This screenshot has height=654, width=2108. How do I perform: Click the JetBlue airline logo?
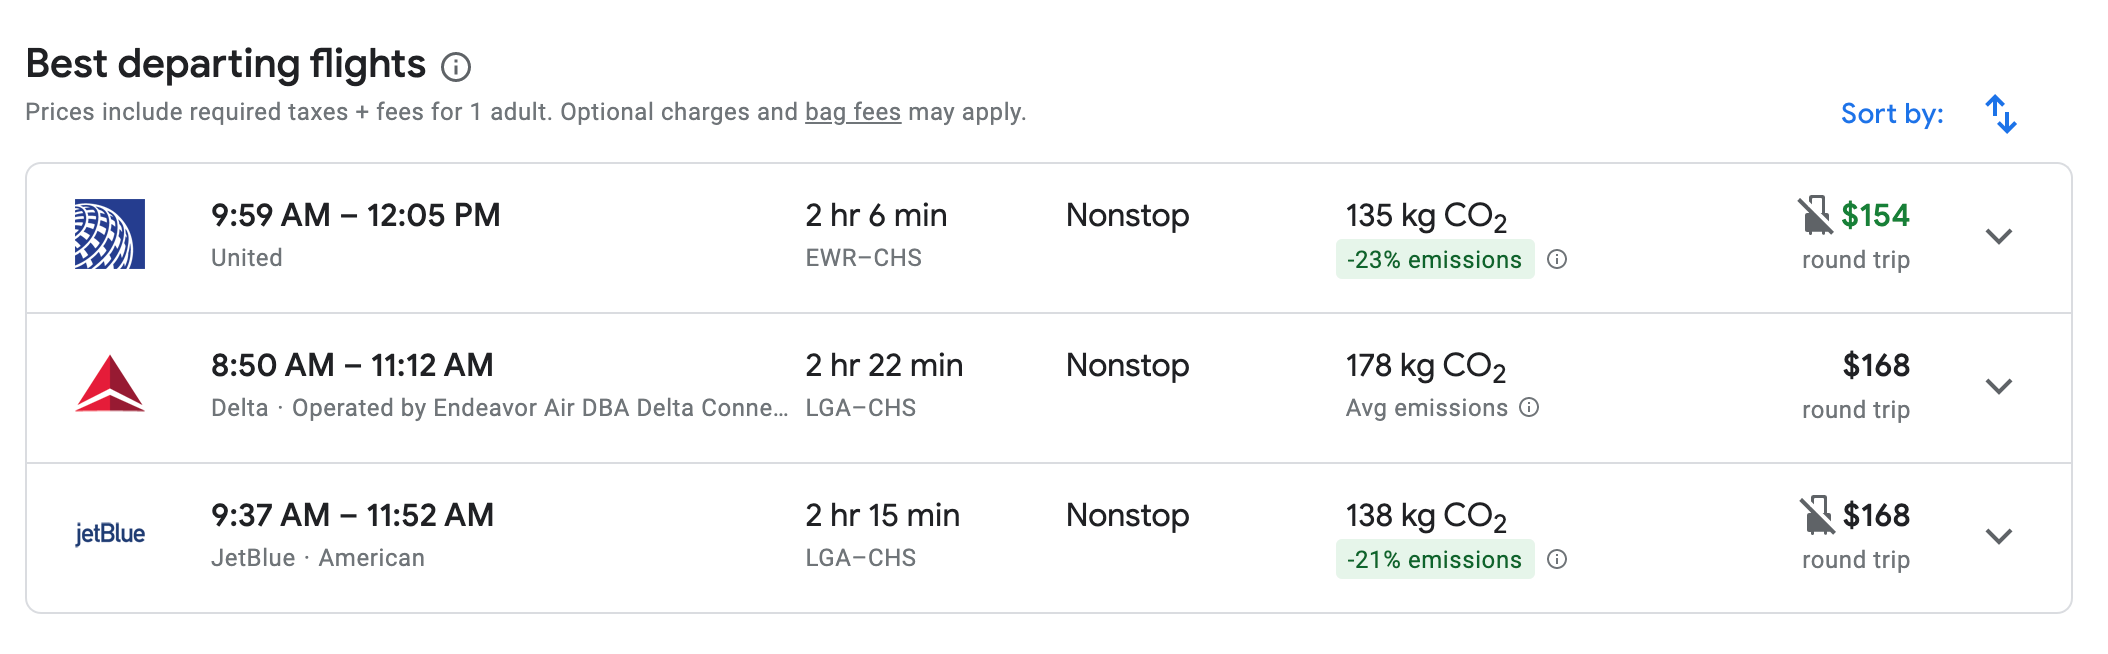point(110,534)
